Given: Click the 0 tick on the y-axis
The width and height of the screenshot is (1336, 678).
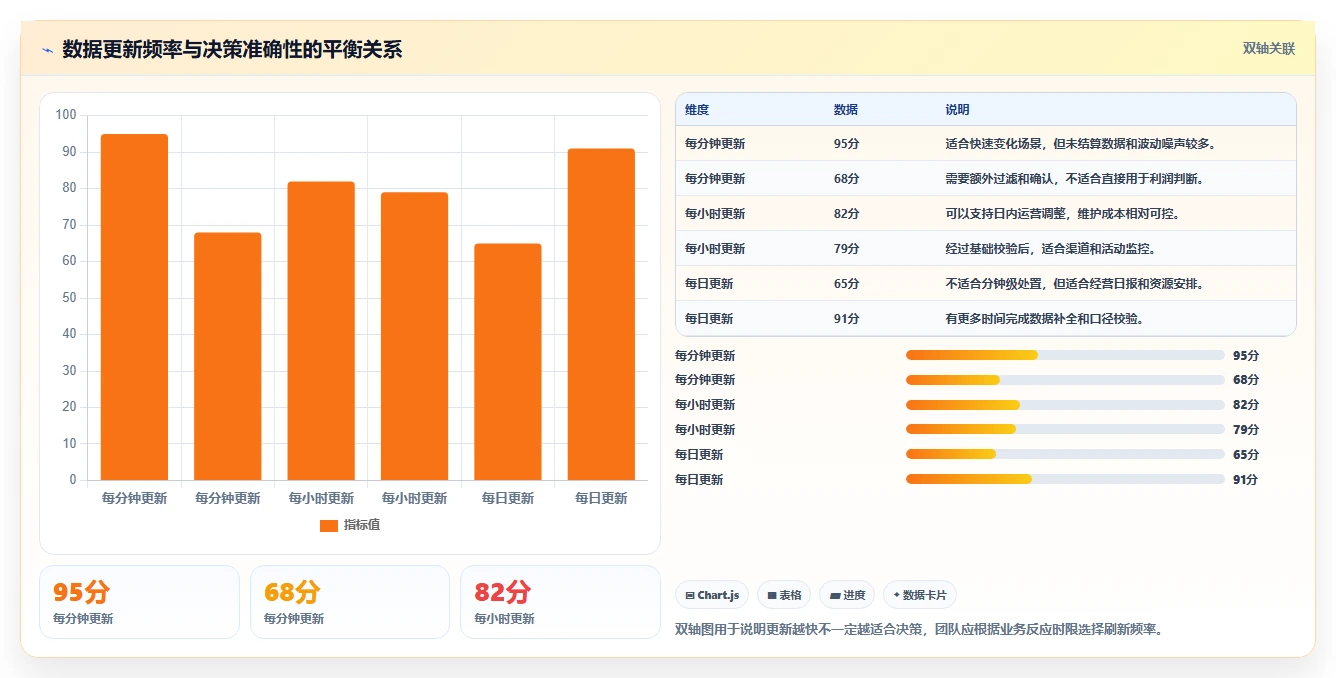Looking at the screenshot, I should pos(73,480).
